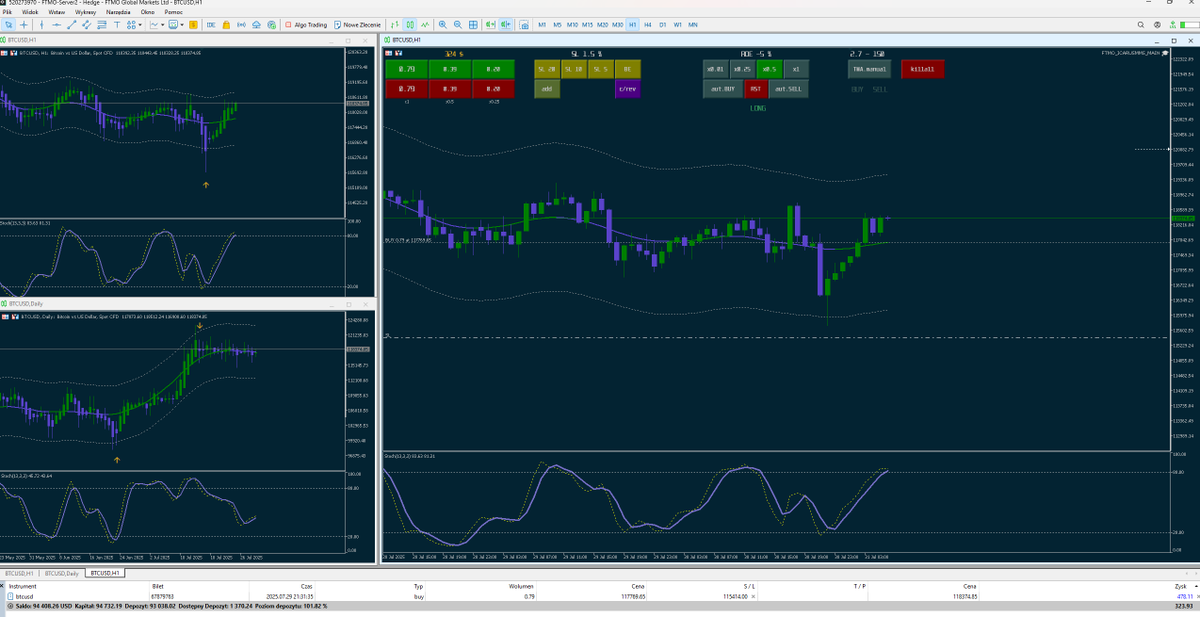The image size is (1200, 617).
Task: Open the Widok menu
Action: (x=30, y=11)
